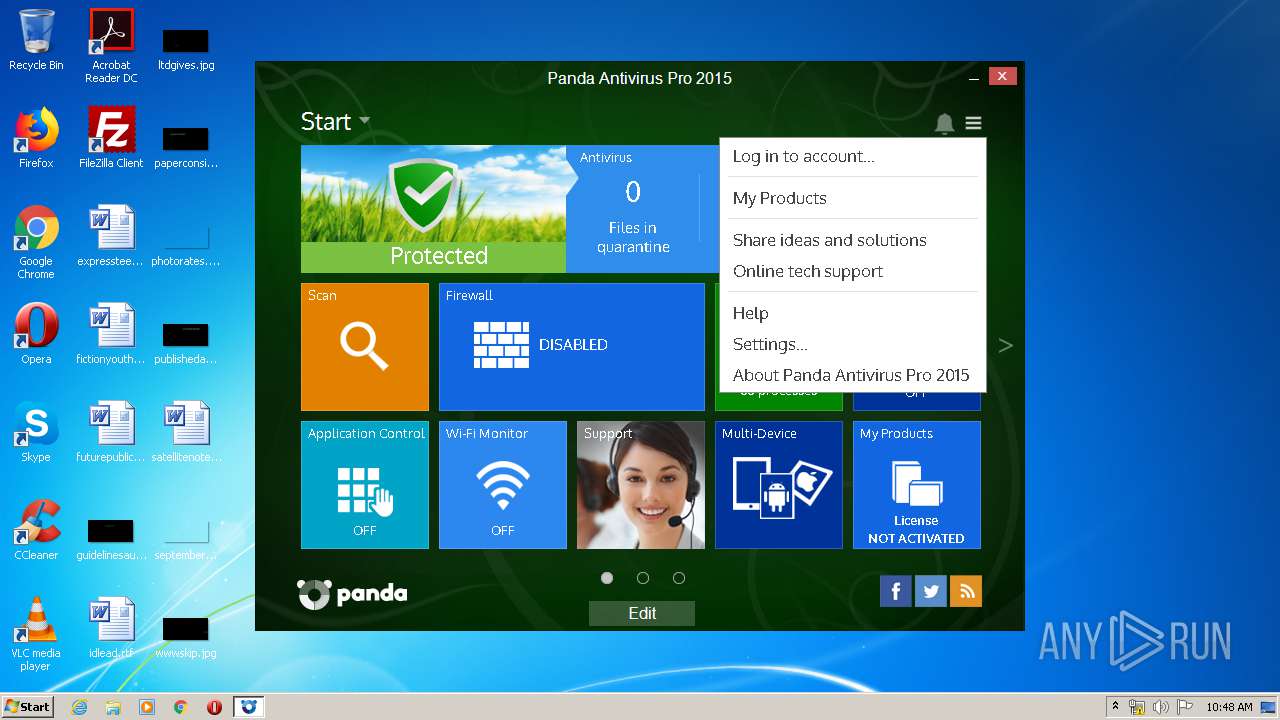The width and height of the screenshot is (1280, 720).
Task: Open the Support tile with headset agent
Action: (x=641, y=484)
